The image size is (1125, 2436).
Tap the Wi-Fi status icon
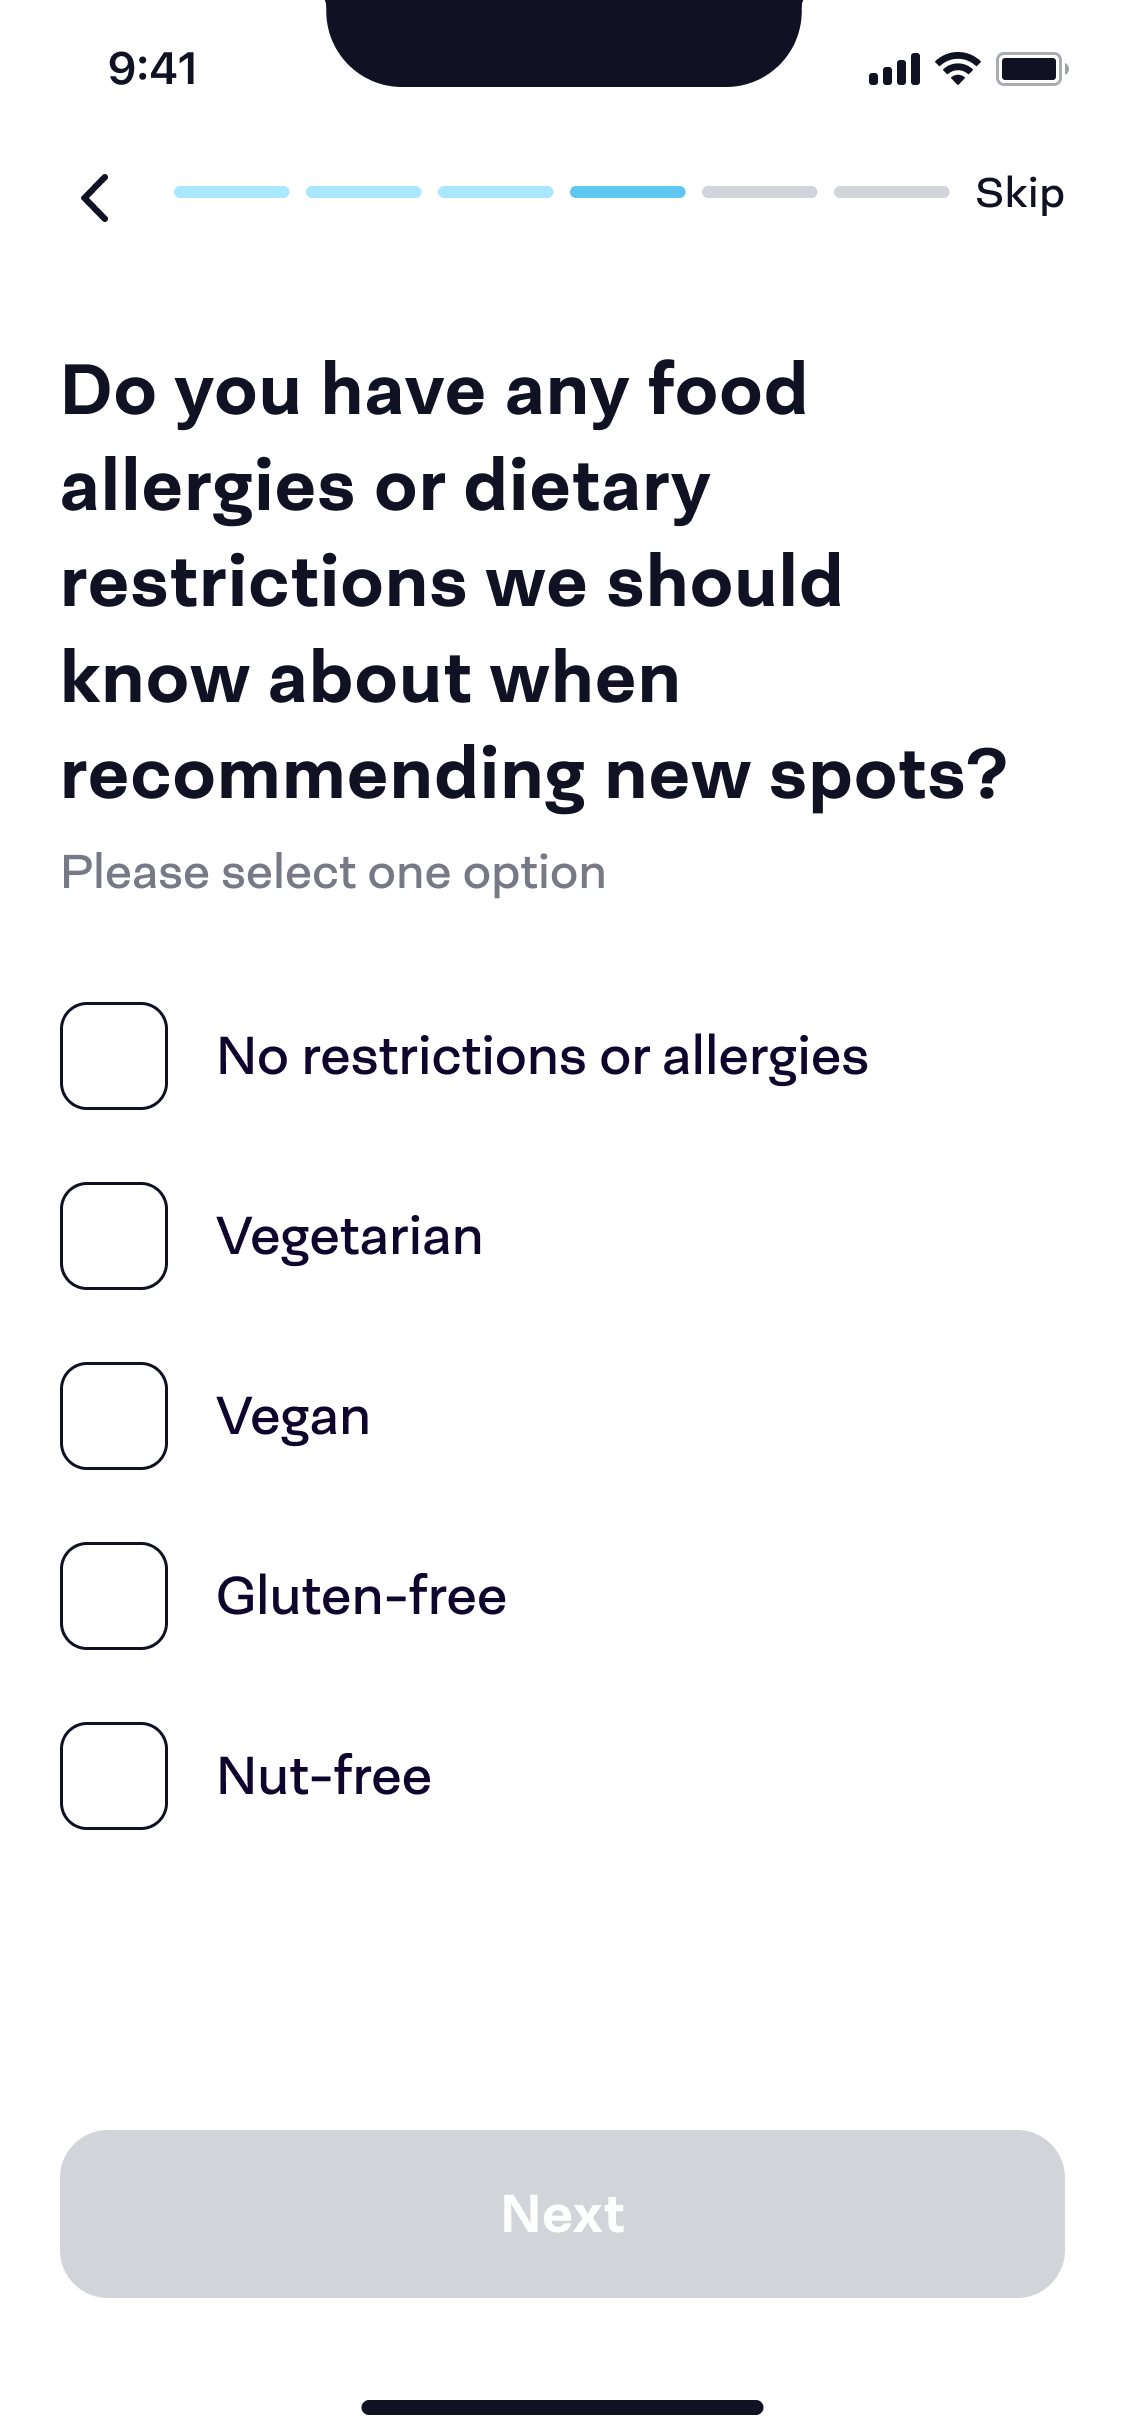click(957, 69)
